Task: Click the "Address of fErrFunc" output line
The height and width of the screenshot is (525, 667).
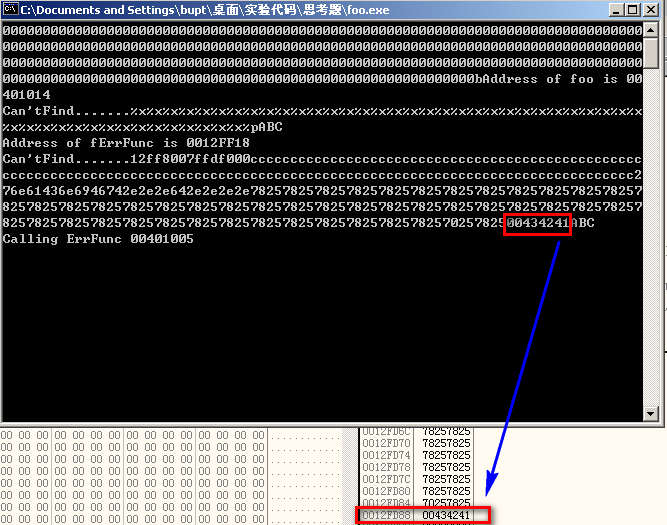Action: 126,143
